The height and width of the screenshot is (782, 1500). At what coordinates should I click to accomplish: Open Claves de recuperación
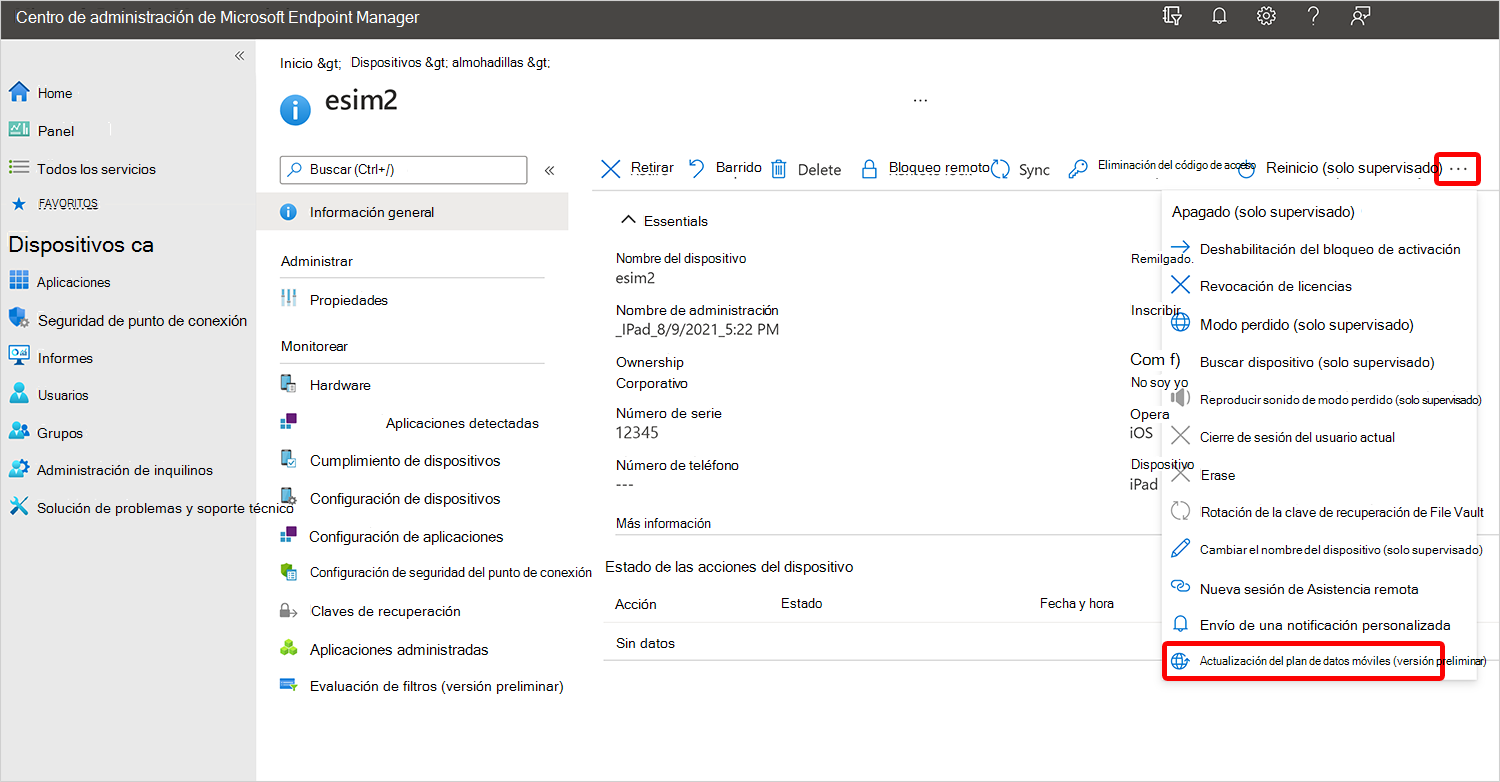[385, 611]
